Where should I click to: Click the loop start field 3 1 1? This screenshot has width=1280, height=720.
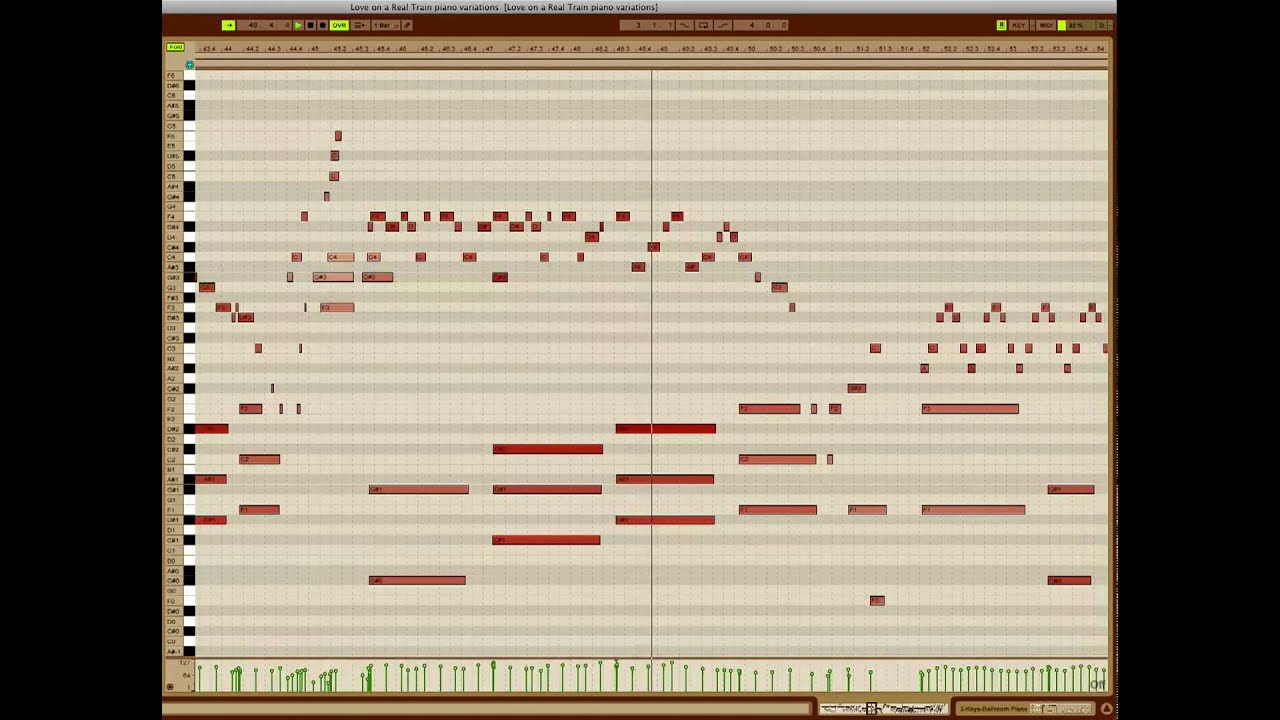click(x=647, y=25)
